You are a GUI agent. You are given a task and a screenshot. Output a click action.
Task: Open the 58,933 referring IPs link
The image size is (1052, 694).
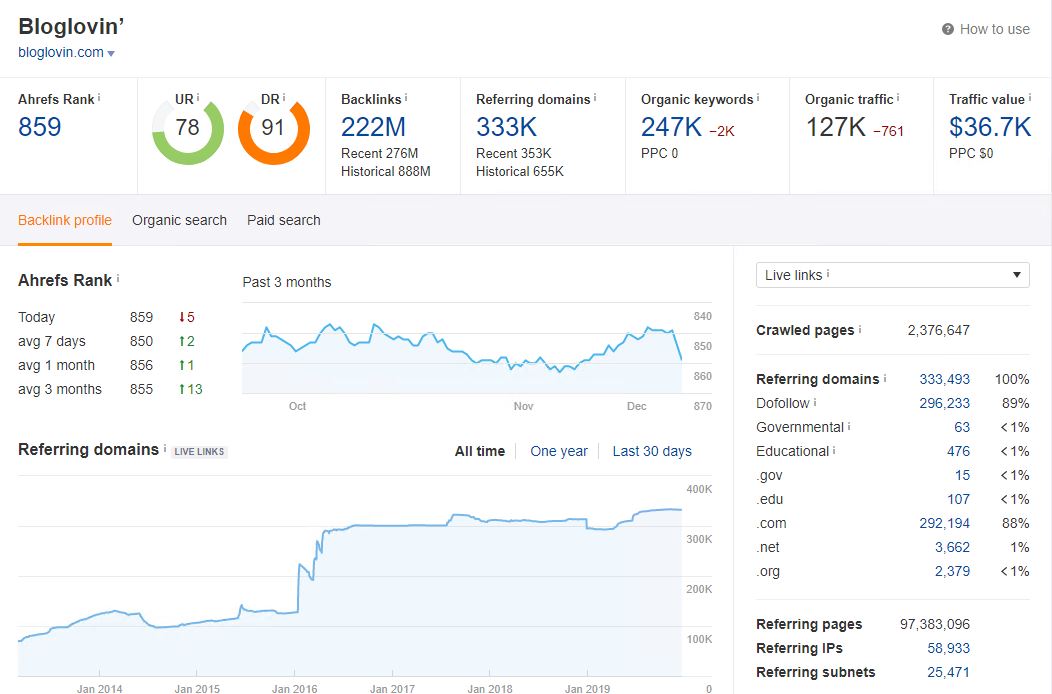[948, 648]
